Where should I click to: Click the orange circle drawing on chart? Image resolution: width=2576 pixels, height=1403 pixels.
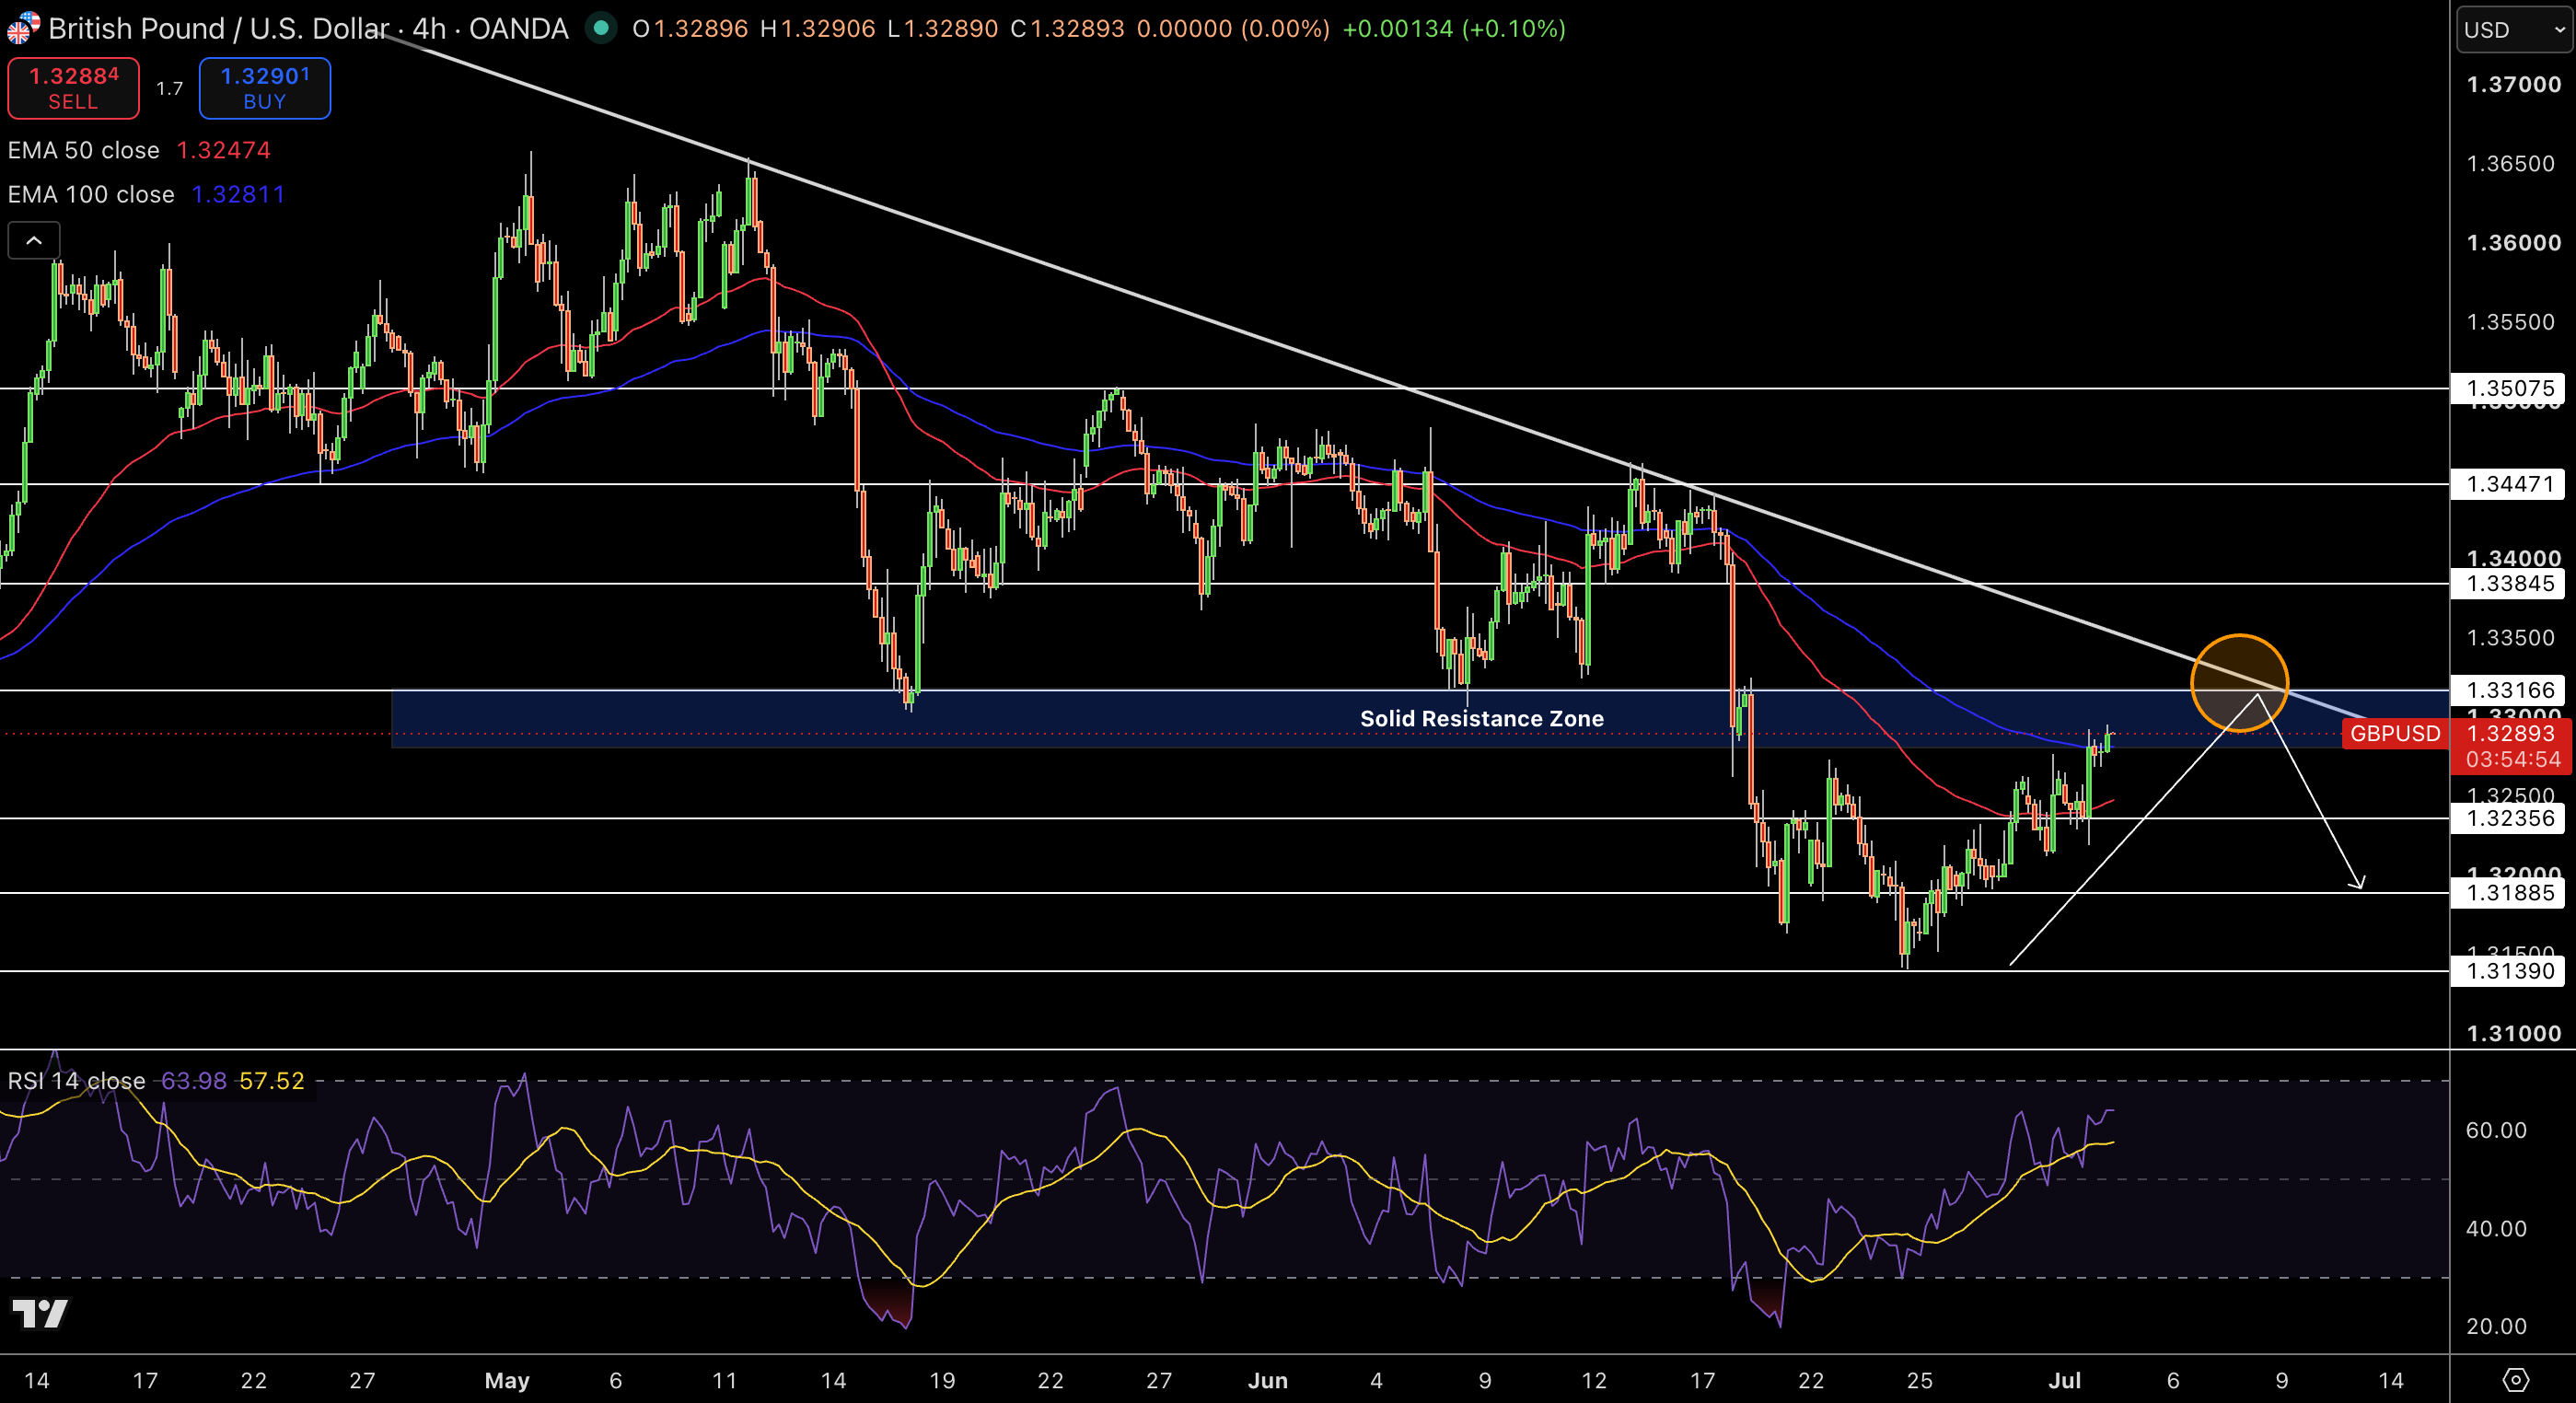coord(2239,683)
